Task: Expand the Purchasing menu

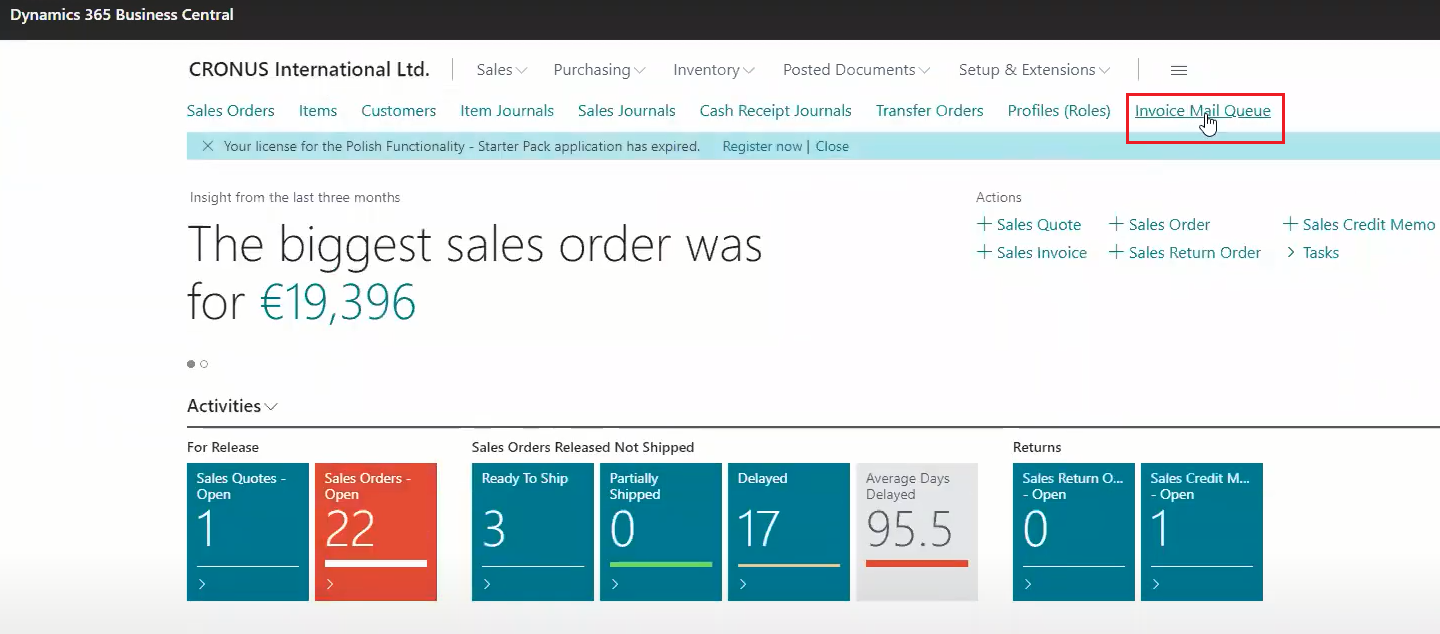Action: click(x=599, y=70)
